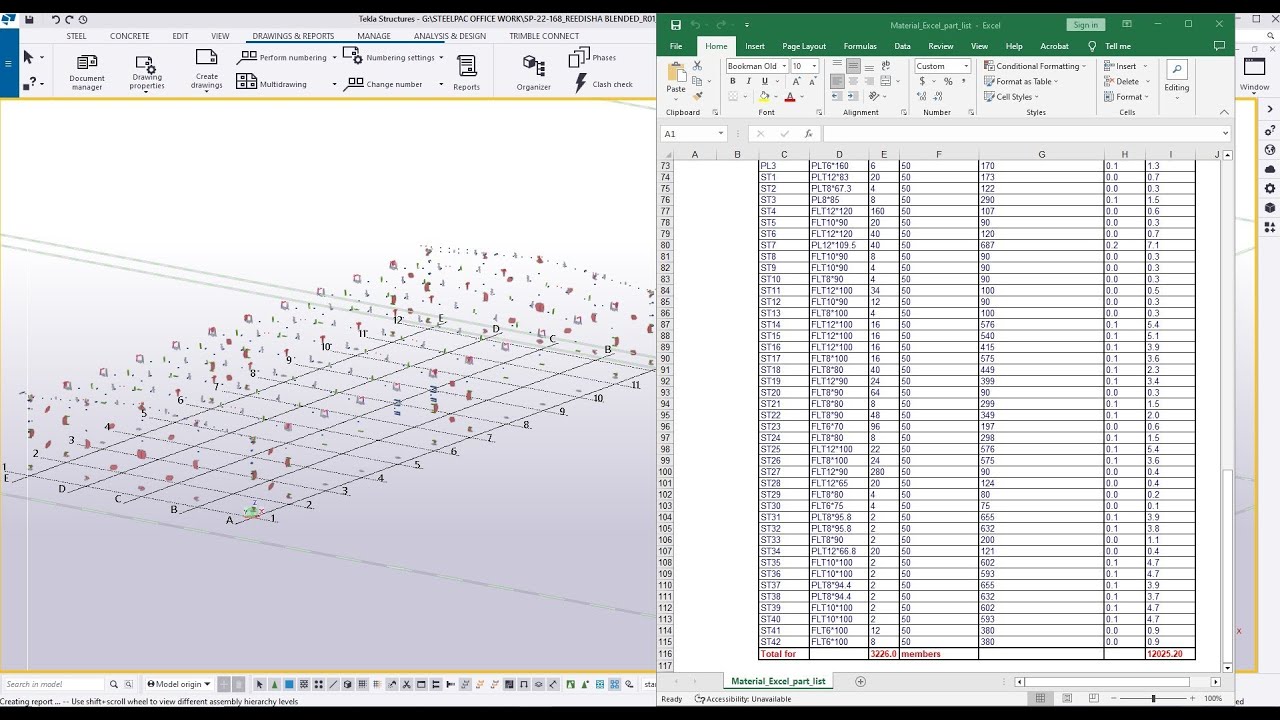Open the Reports tool in Tekla

pos(466,72)
